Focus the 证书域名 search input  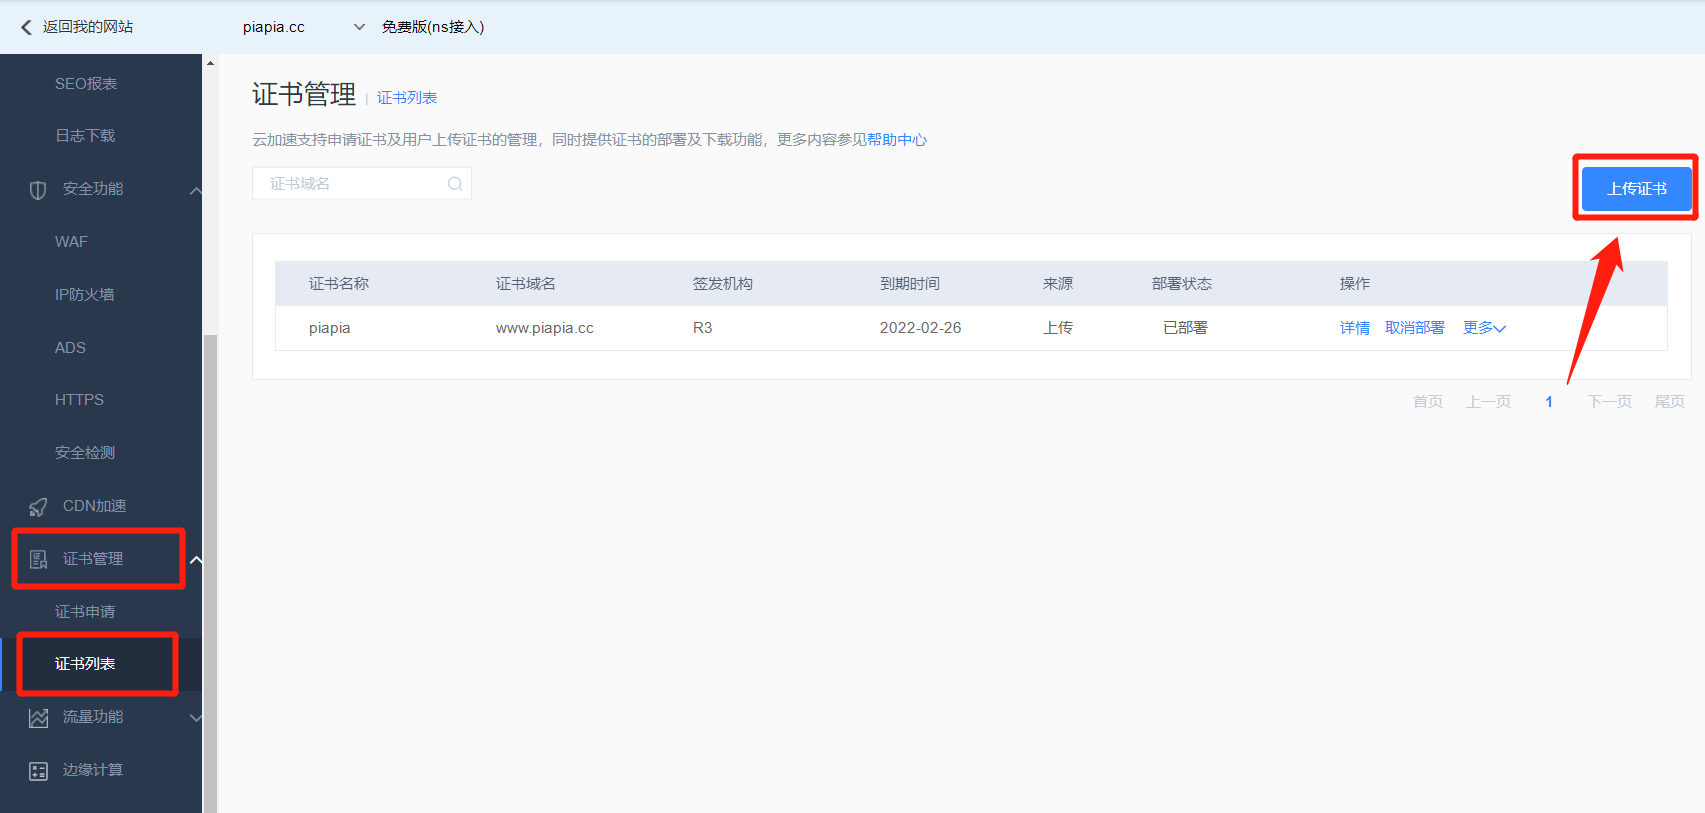[x=350, y=184]
